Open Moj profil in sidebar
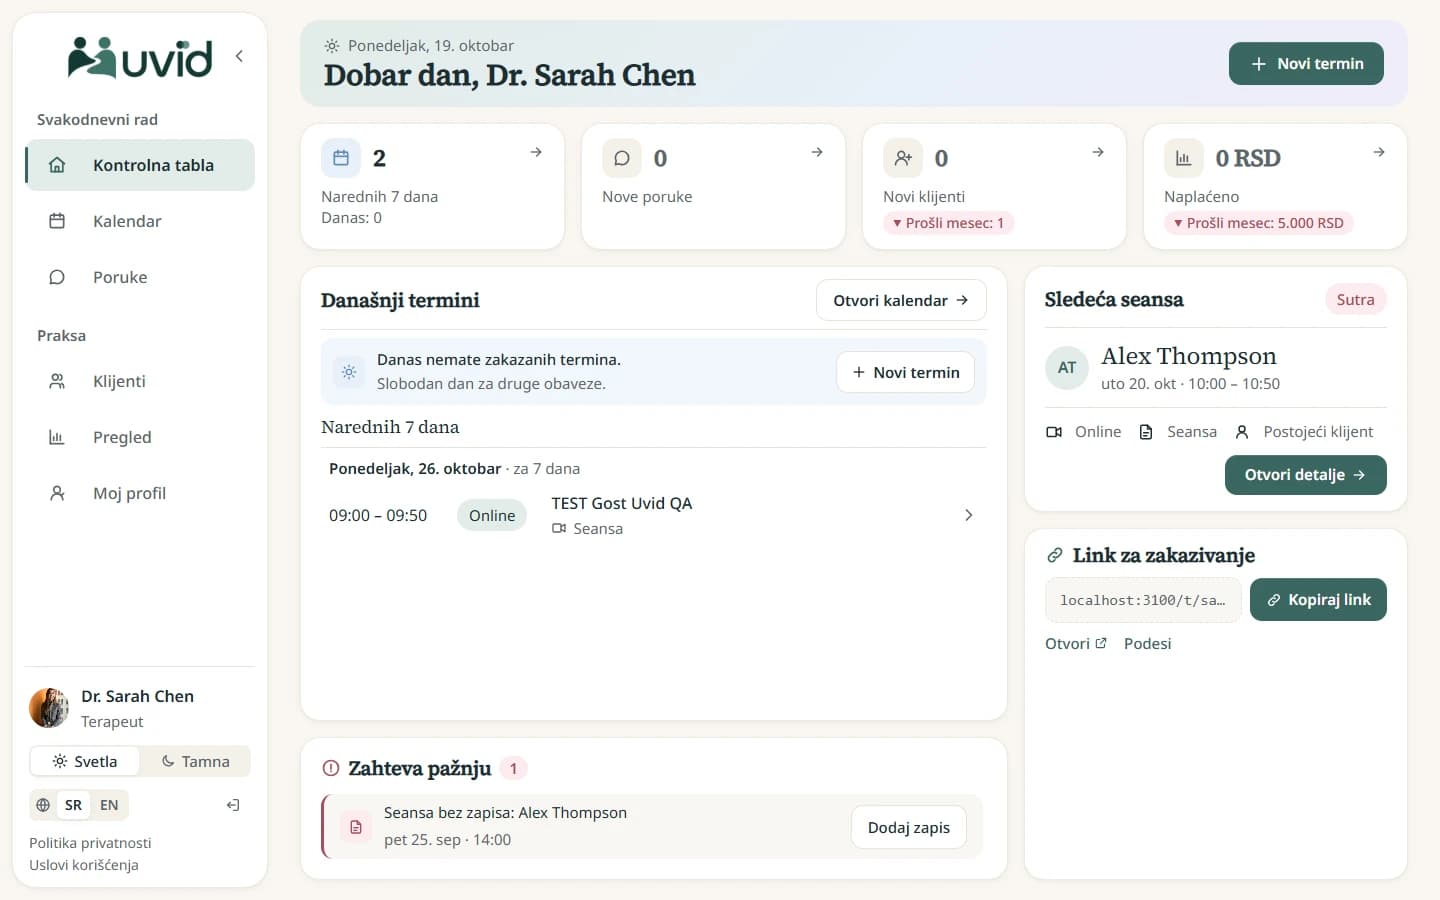This screenshot has width=1440, height=900. (140, 493)
